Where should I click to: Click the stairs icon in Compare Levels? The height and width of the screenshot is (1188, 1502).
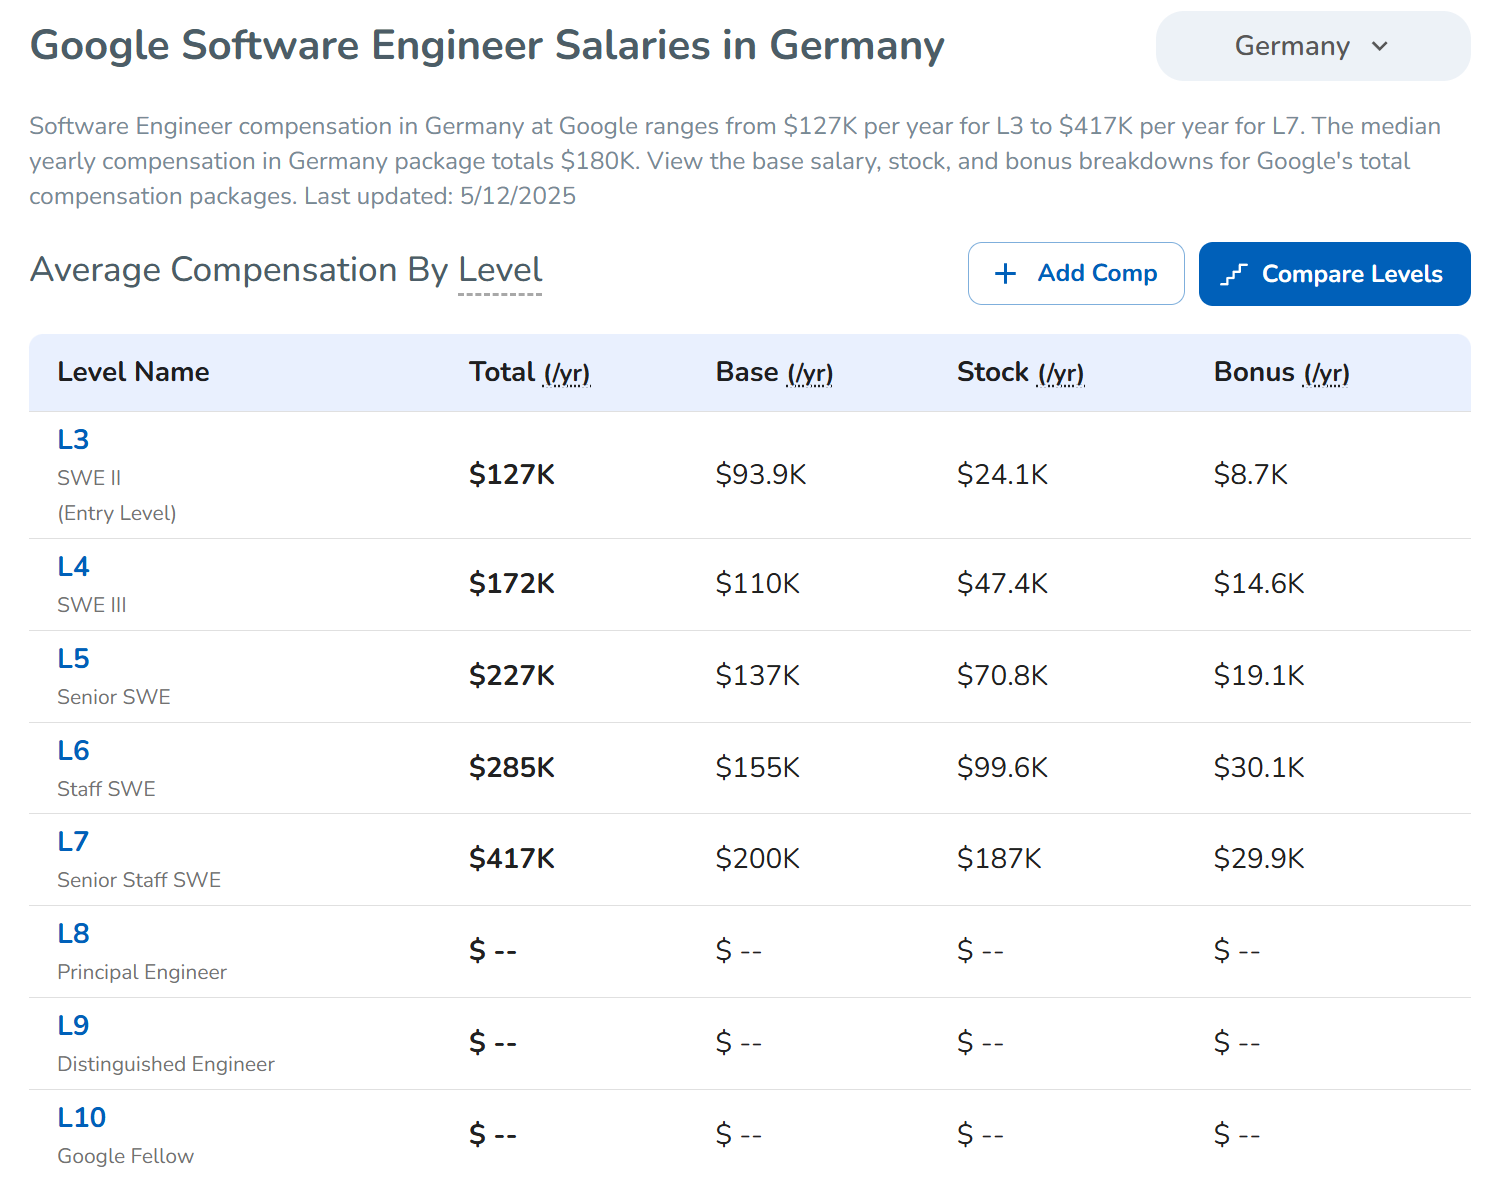(x=1234, y=274)
